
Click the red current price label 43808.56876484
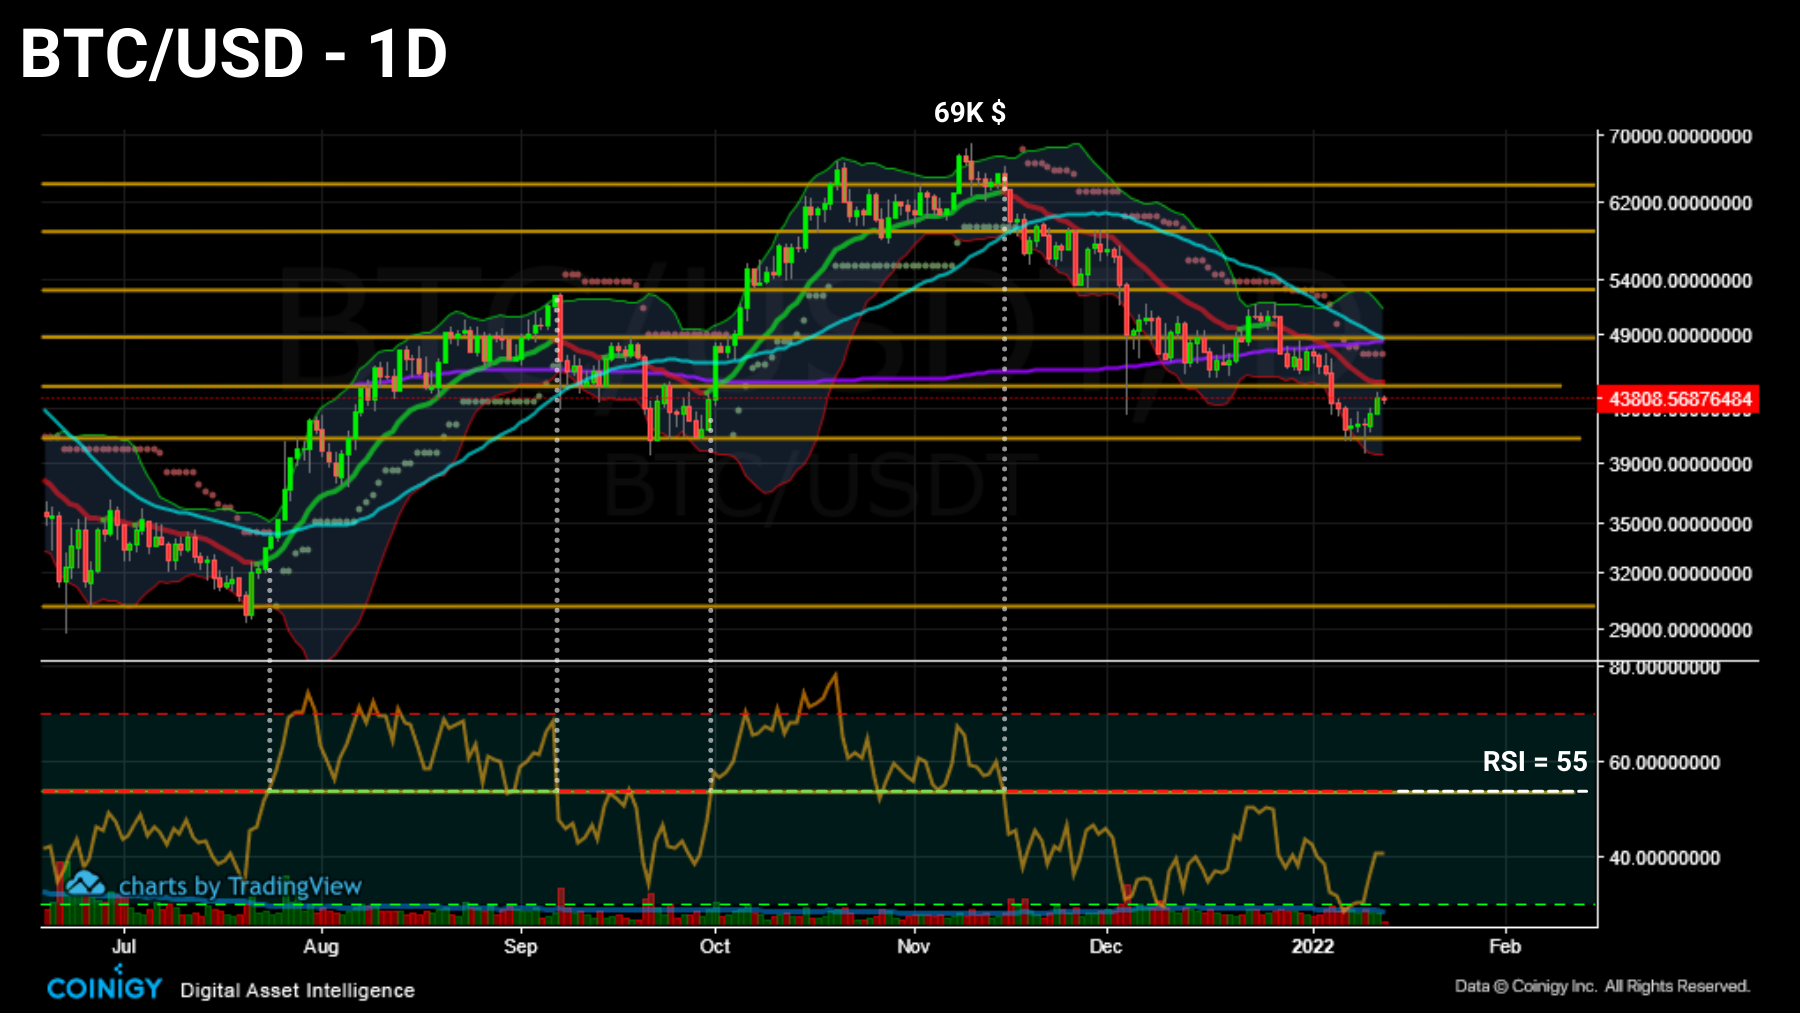coord(1680,398)
